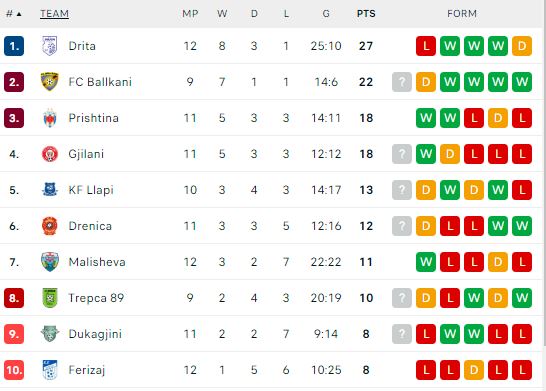
Task: Click Ferizaj's orange D form badge
Action: point(474,370)
